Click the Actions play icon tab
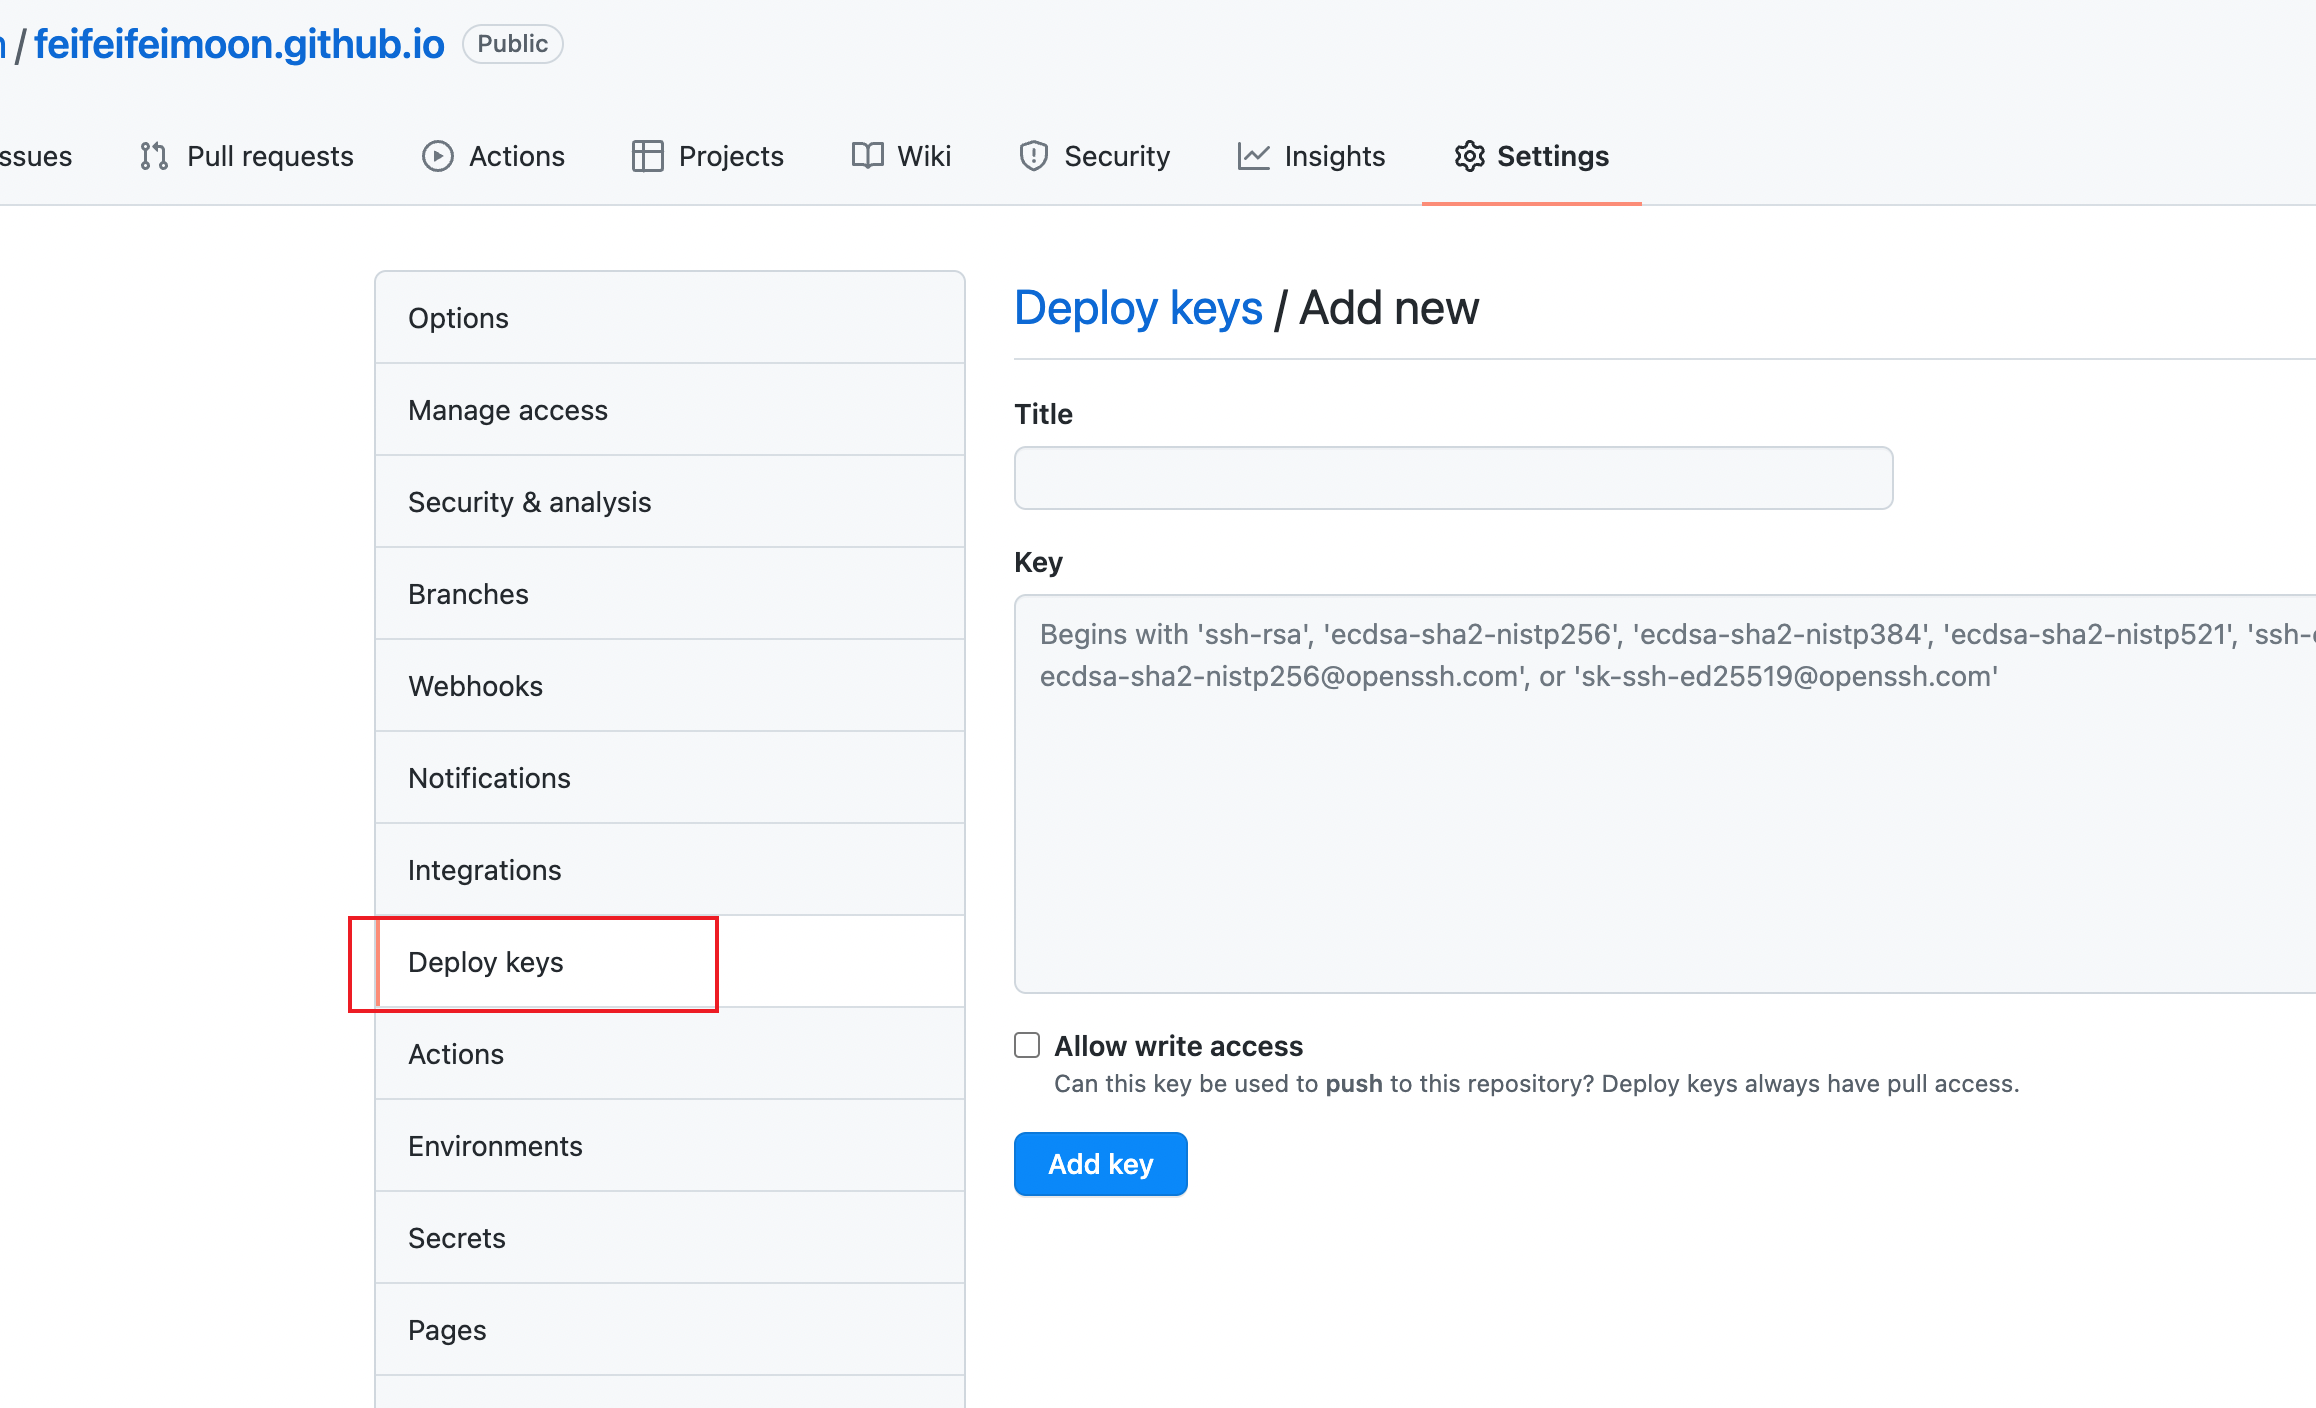Viewport: 2316px width, 1408px height. tap(437, 156)
